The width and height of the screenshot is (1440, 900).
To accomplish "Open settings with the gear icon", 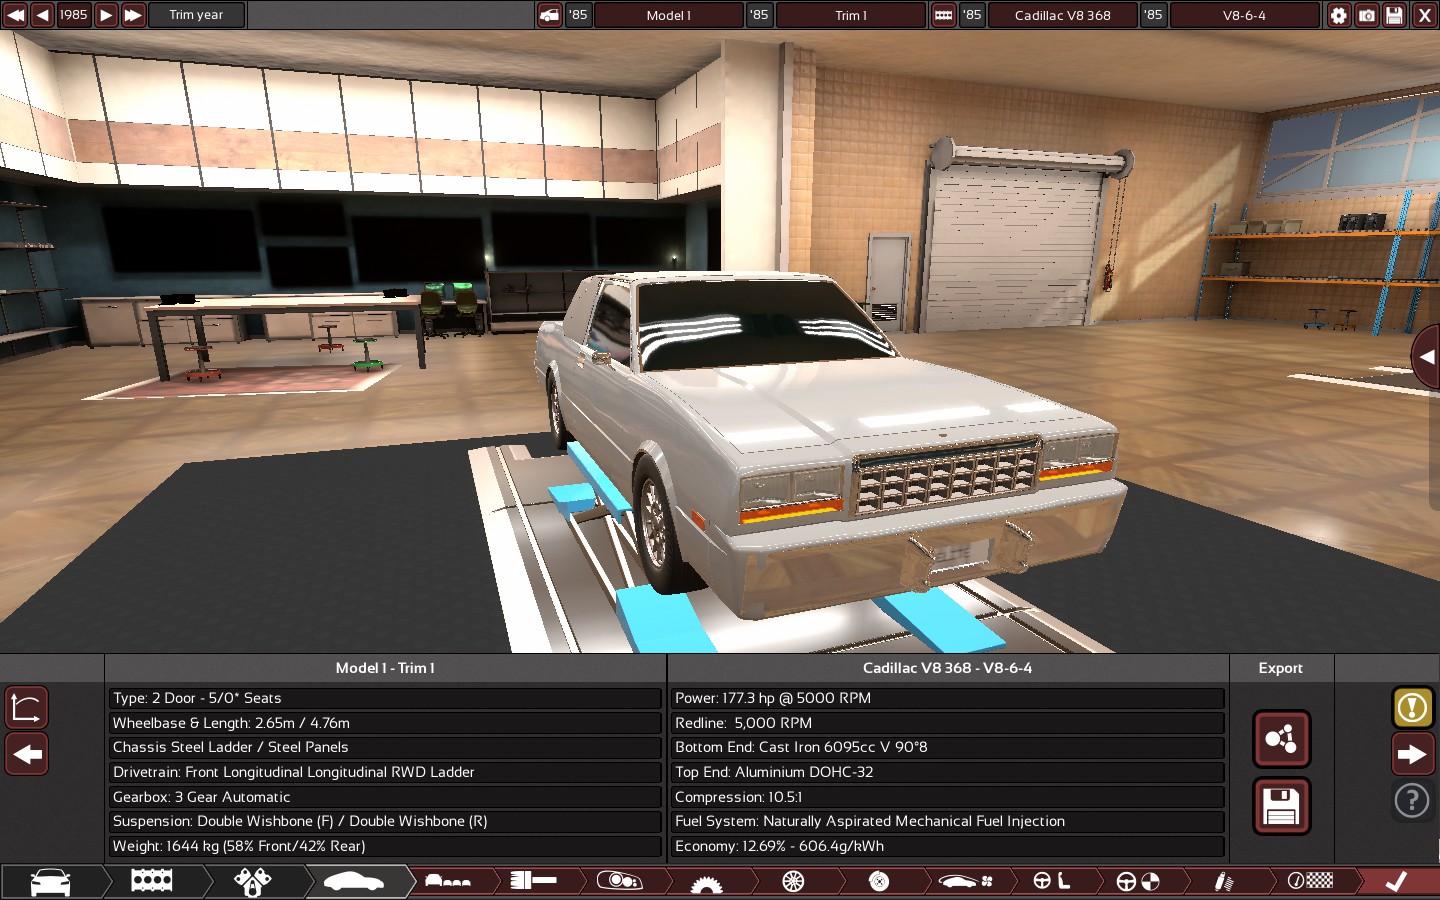I will pos(1339,15).
